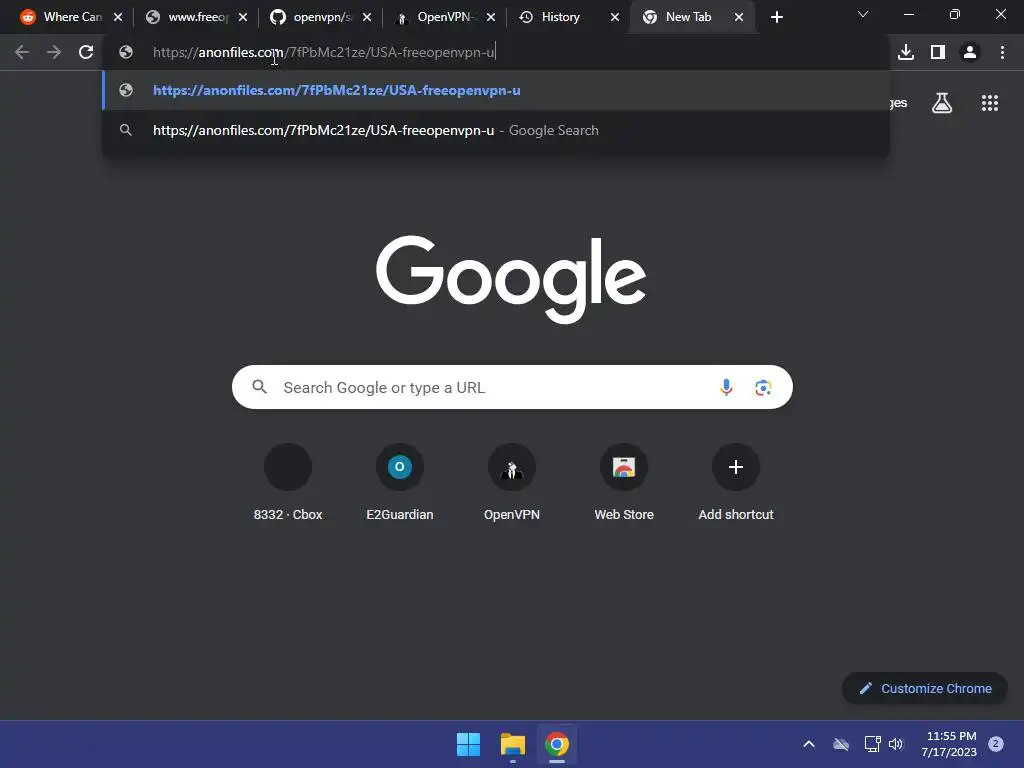Screen dimensions: 1024x768
Task: Open the Chrome profile icon
Action: tap(970, 52)
